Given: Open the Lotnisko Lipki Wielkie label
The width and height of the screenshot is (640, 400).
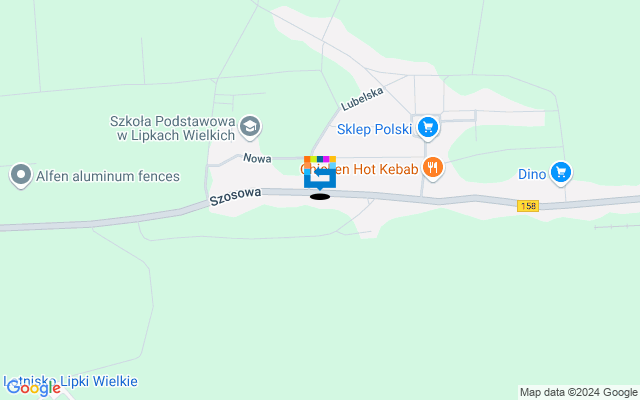Looking at the screenshot, I should tap(71, 382).
